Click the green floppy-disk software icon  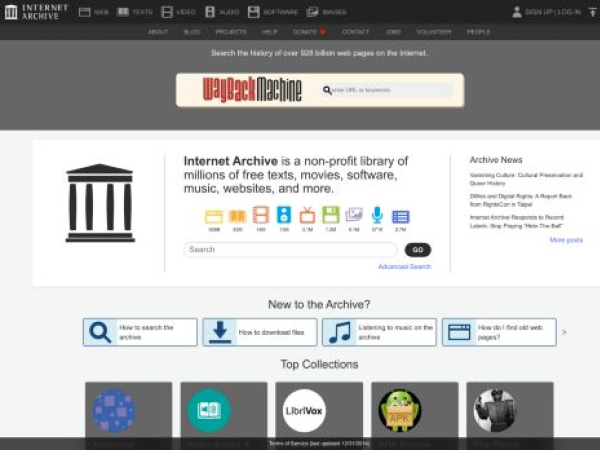tap(331, 215)
